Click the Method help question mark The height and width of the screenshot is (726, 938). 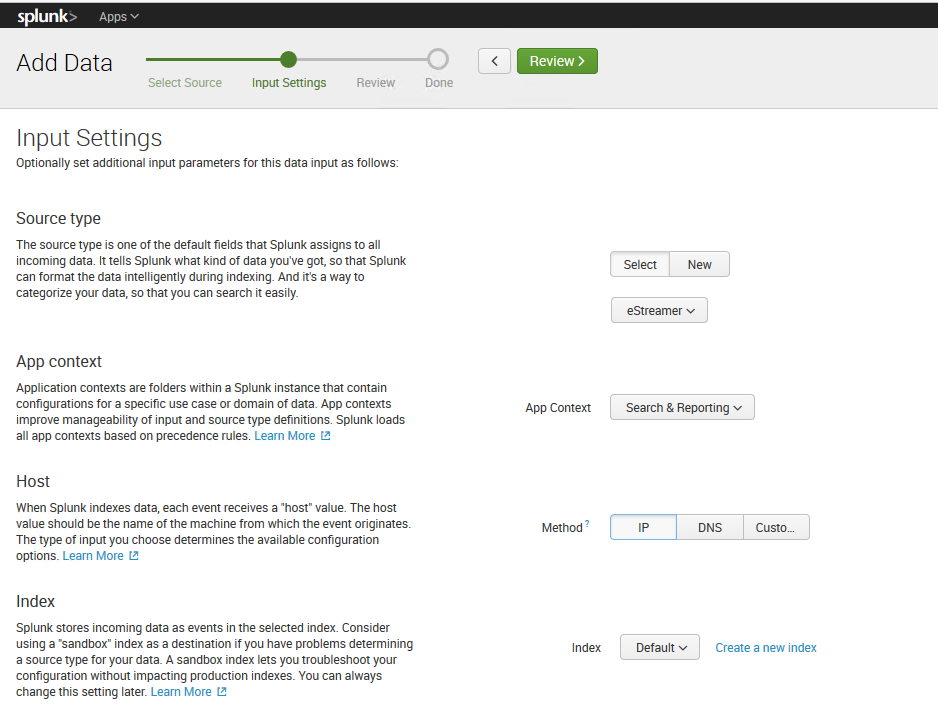(x=587, y=523)
